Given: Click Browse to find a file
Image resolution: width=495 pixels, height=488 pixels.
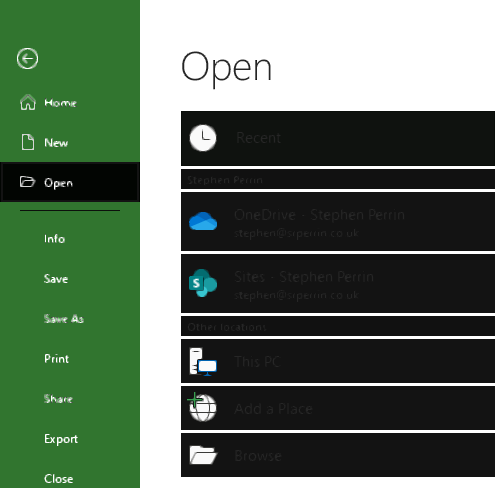Looking at the screenshot, I should click(x=338, y=455).
